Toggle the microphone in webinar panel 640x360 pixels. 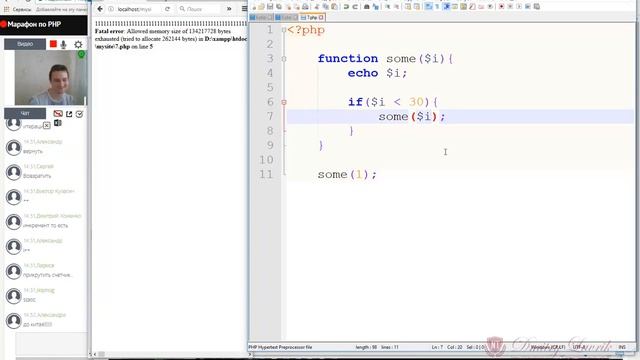click(63, 44)
